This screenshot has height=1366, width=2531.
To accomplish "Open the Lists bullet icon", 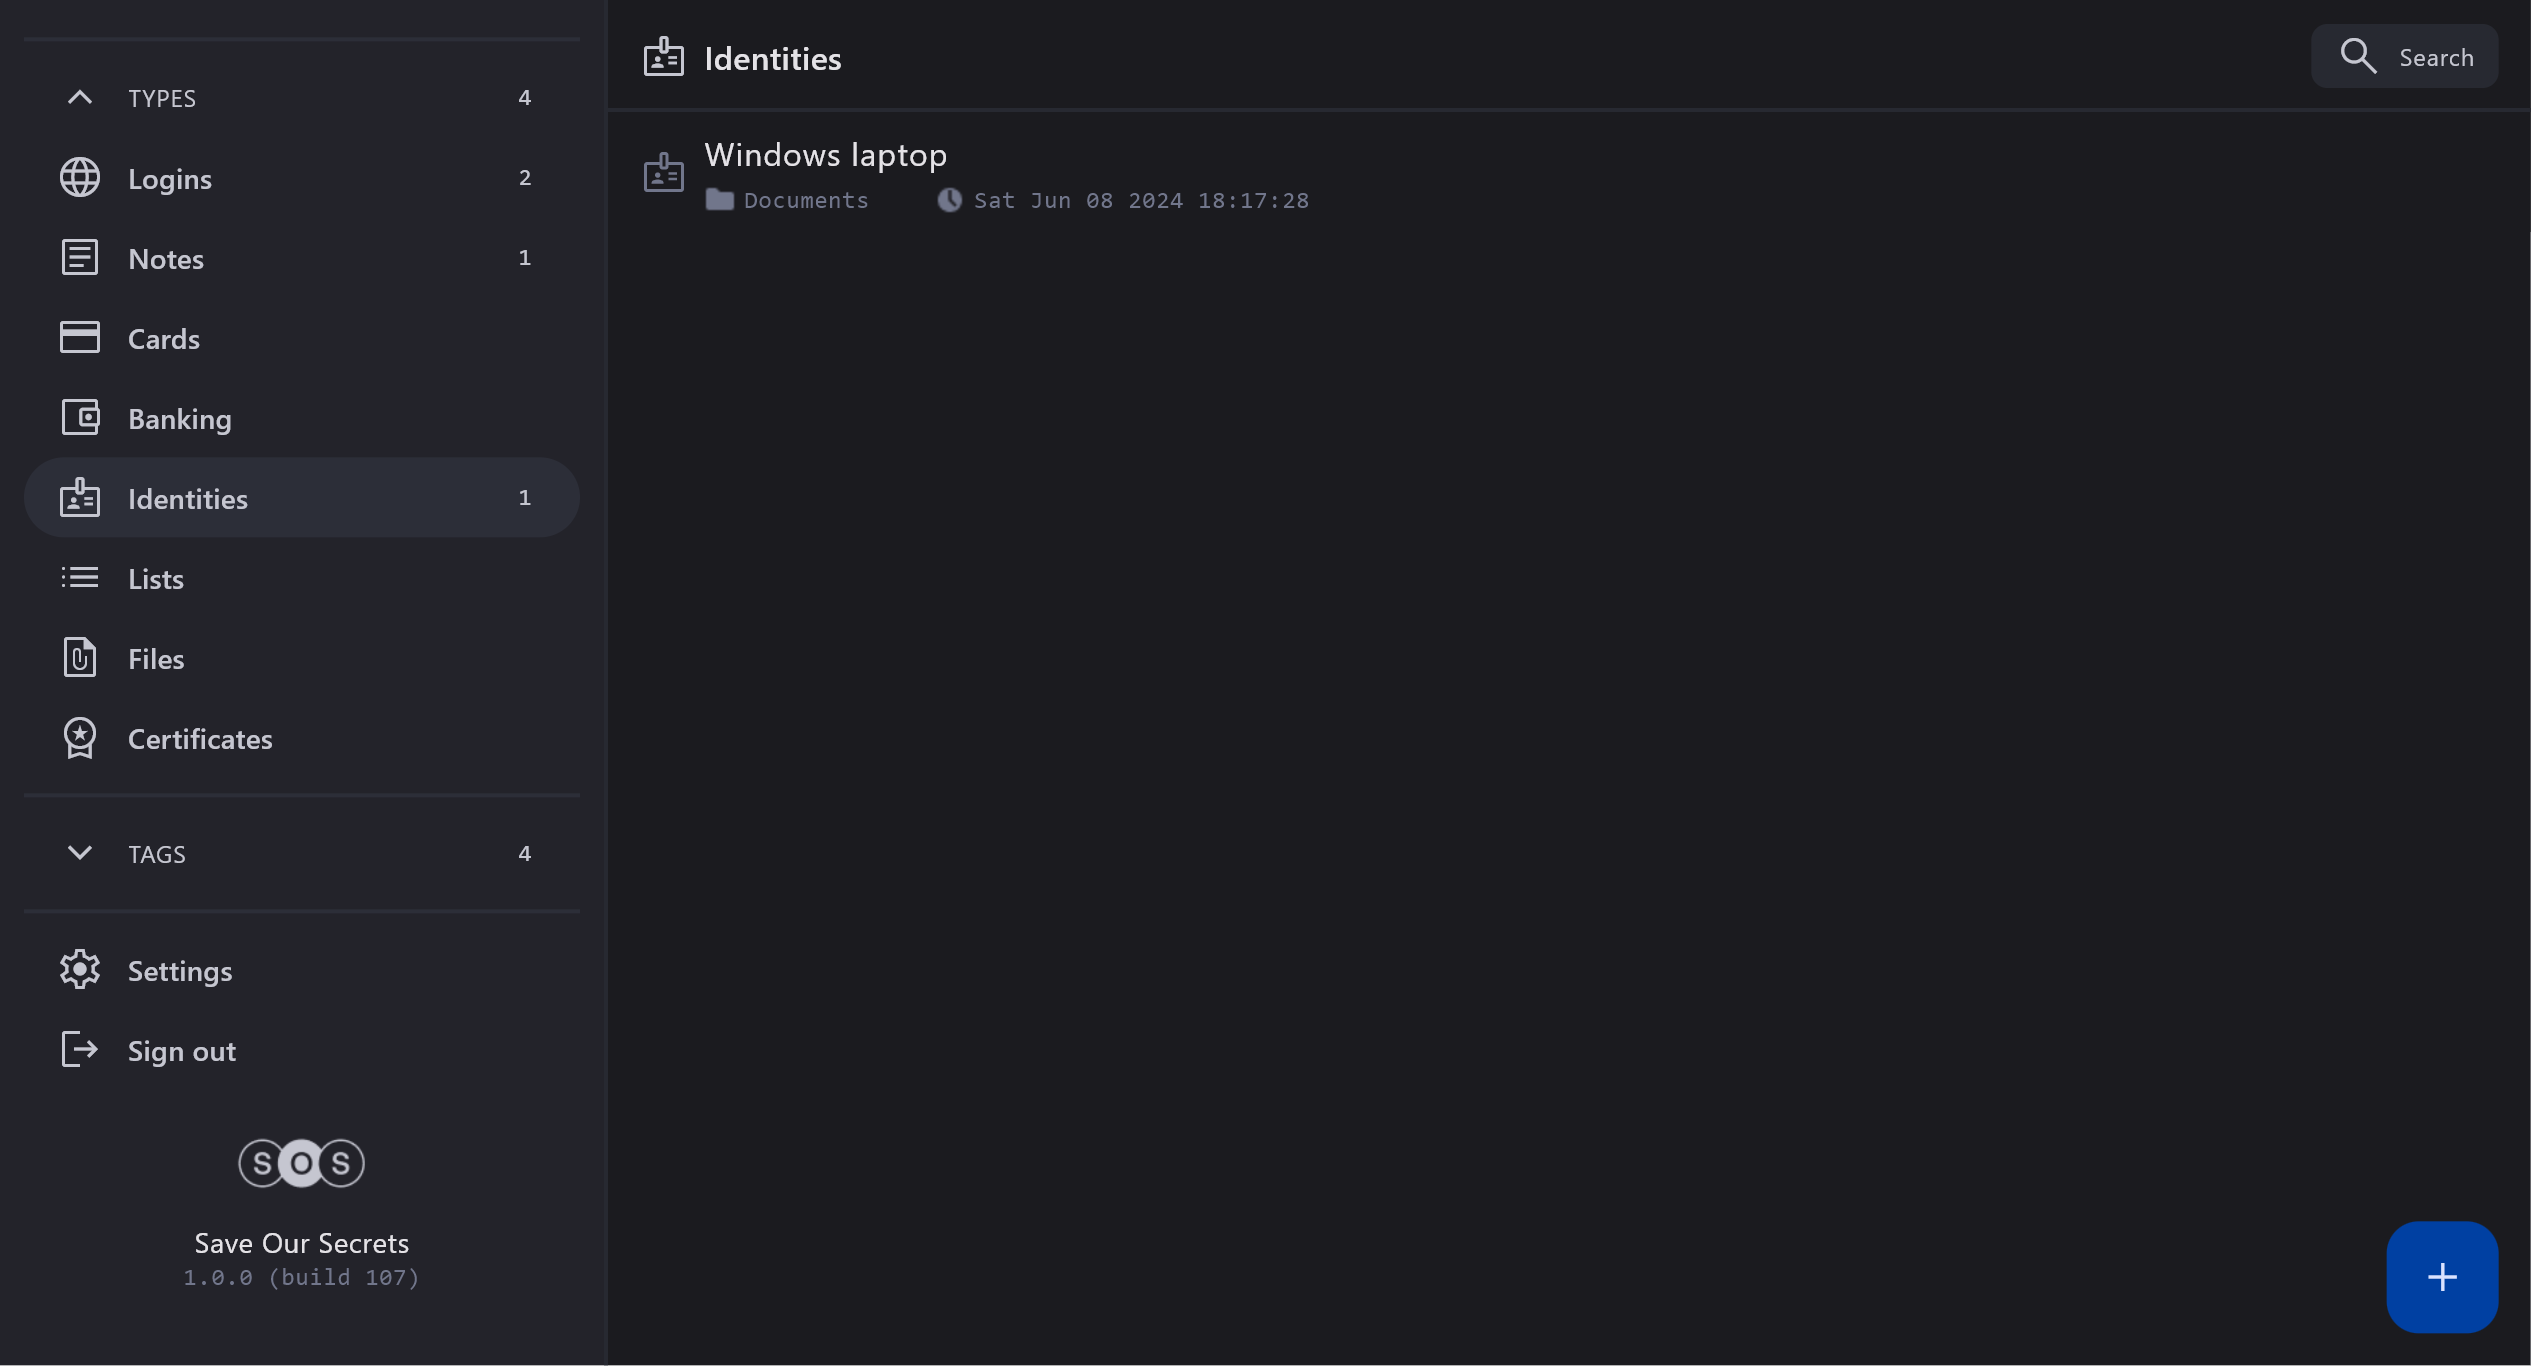I will [x=80, y=578].
